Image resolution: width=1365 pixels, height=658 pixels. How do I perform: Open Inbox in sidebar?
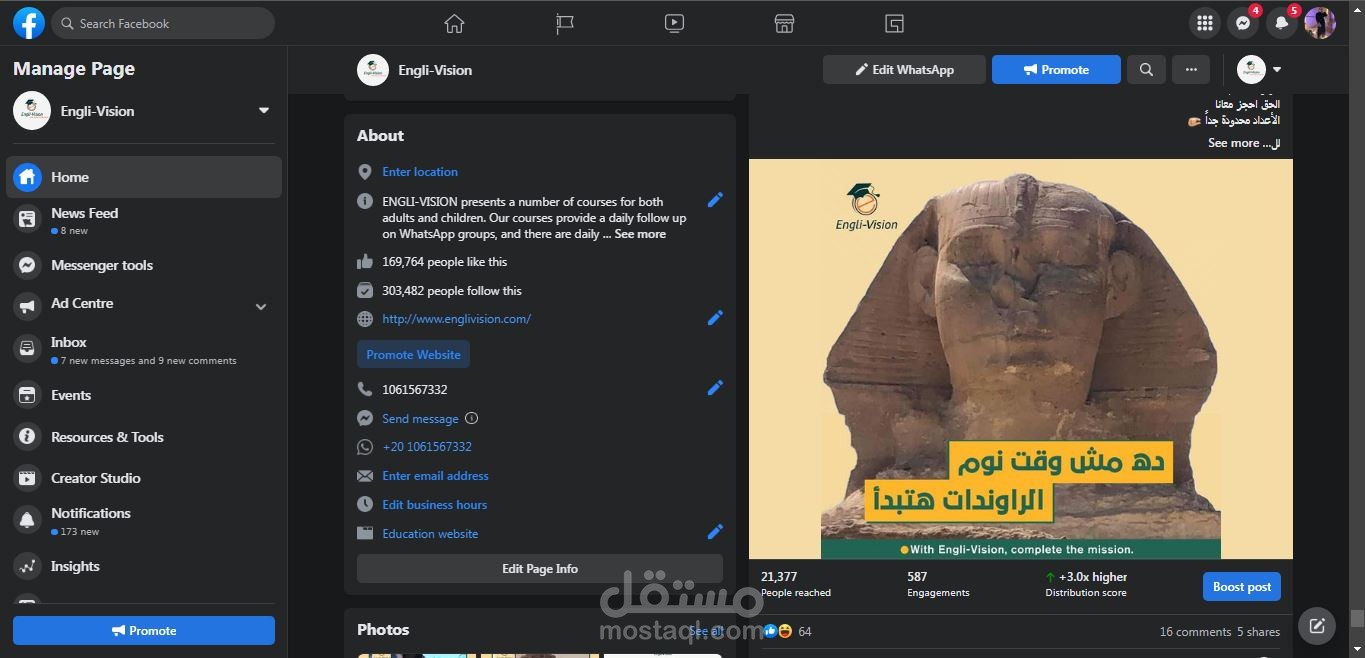click(145, 350)
